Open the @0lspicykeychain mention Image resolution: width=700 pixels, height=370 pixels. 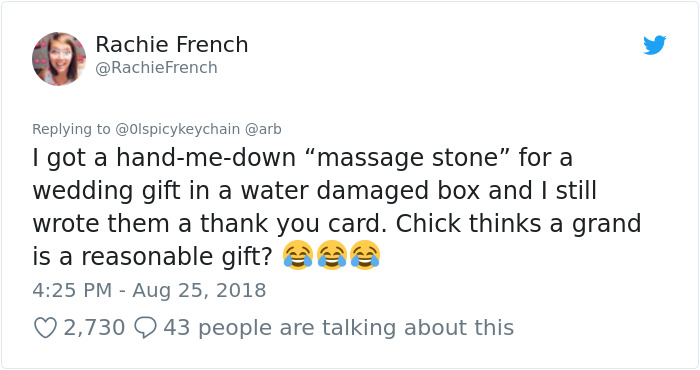(x=178, y=129)
